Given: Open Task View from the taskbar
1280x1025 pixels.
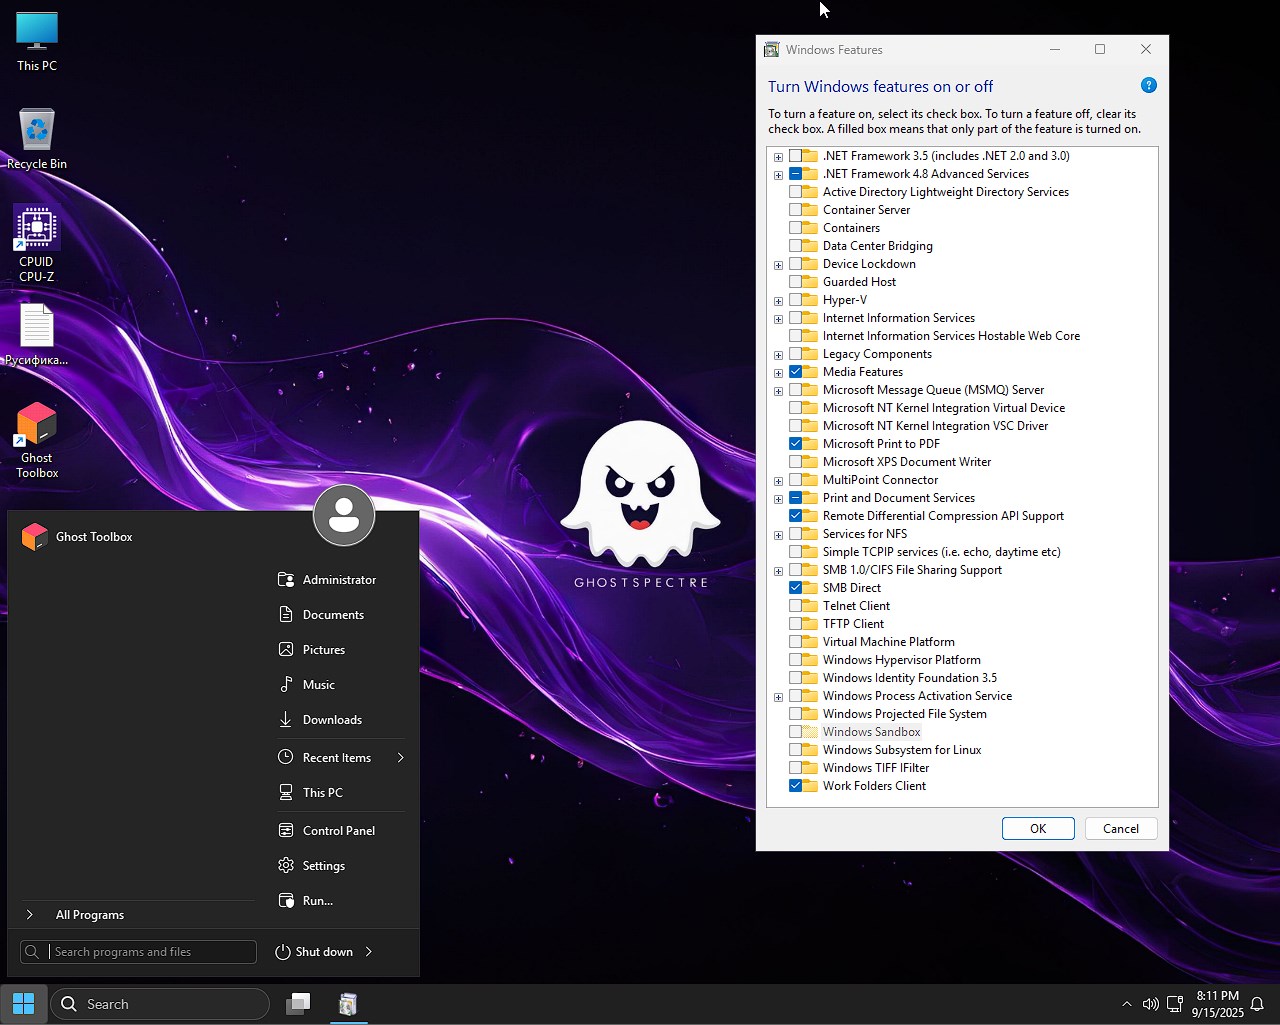Looking at the screenshot, I should [298, 1003].
